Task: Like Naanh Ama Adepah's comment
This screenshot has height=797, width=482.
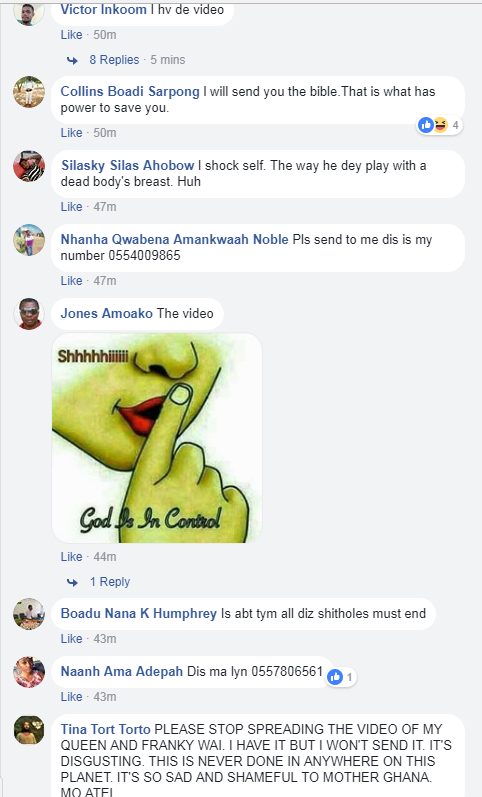Action: pos(71,697)
